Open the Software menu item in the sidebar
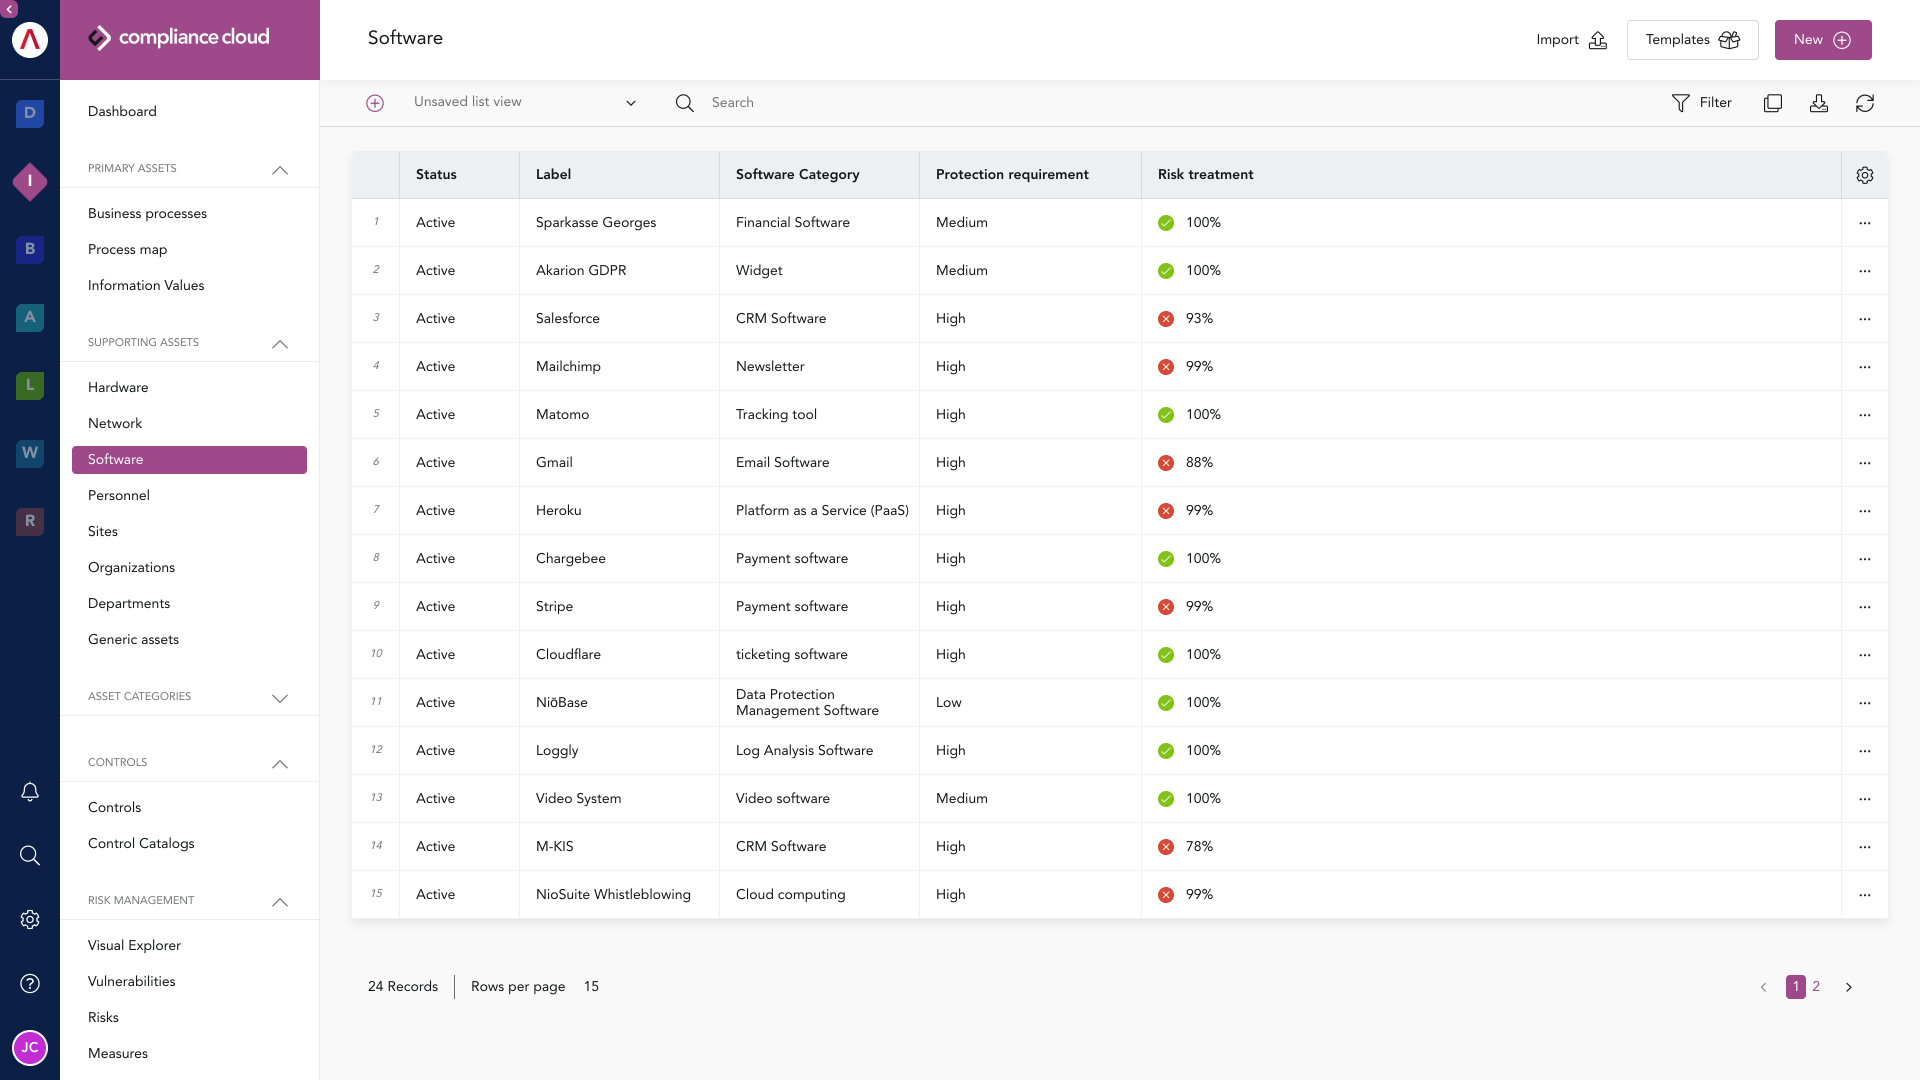Screen dimensions: 1920x1080 point(115,459)
